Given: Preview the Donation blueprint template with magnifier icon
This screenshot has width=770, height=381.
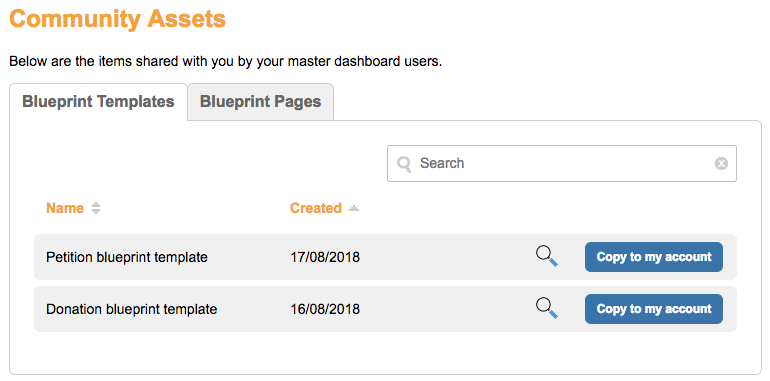Looking at the screenshot, I should pos(547,309).
